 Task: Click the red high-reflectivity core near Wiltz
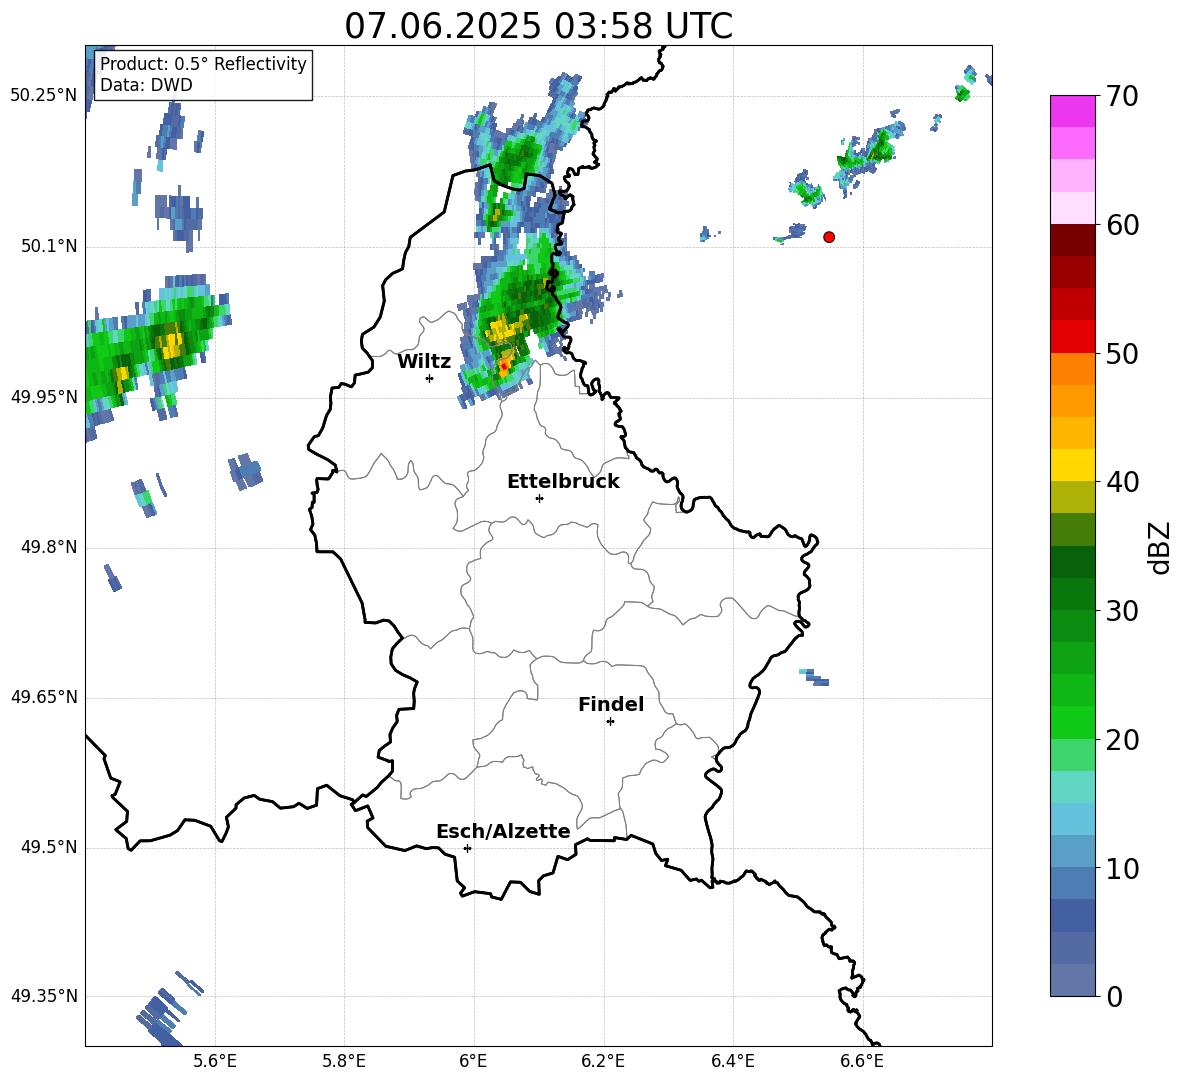pyautogui.click(x=504, y=366)
